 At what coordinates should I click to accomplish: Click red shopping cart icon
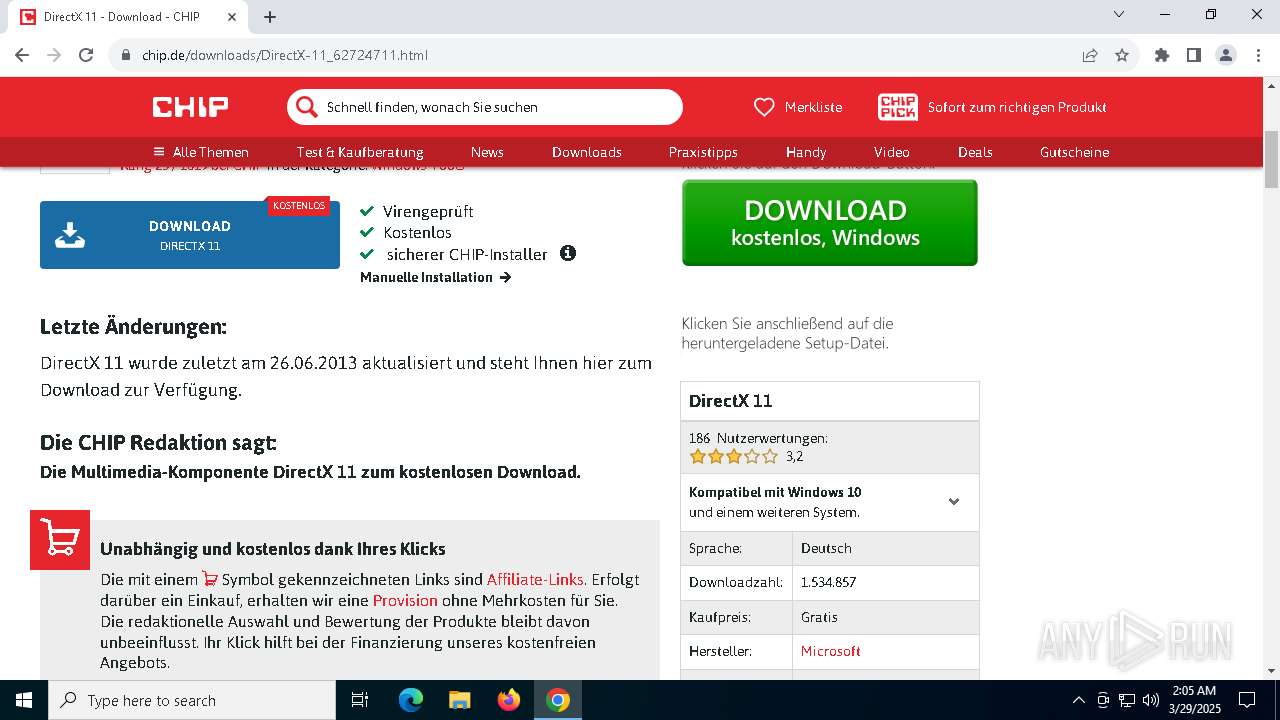click(60, 540)
